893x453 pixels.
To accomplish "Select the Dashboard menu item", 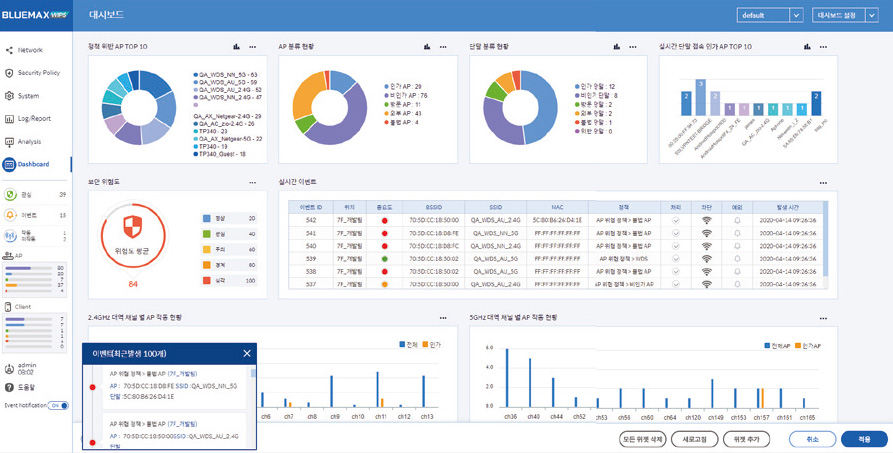I will (33, 164).
